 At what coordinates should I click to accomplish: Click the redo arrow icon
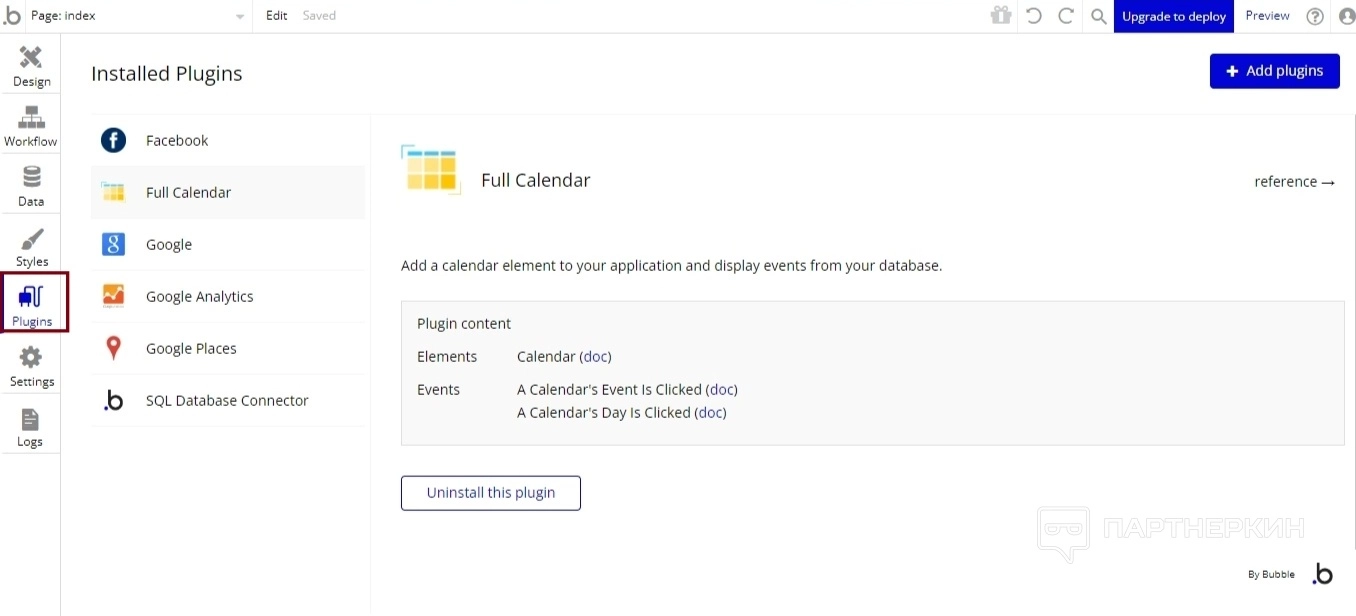pyautogui.click(x=1066, y=16)
